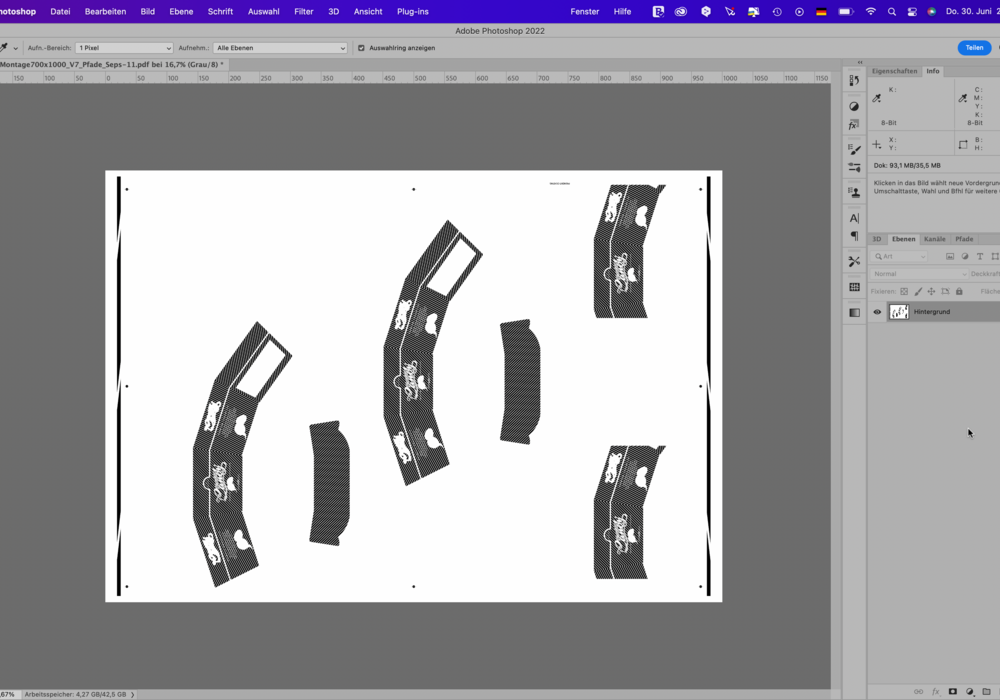Open the Normal blend mode dropdown

(920, 274)
